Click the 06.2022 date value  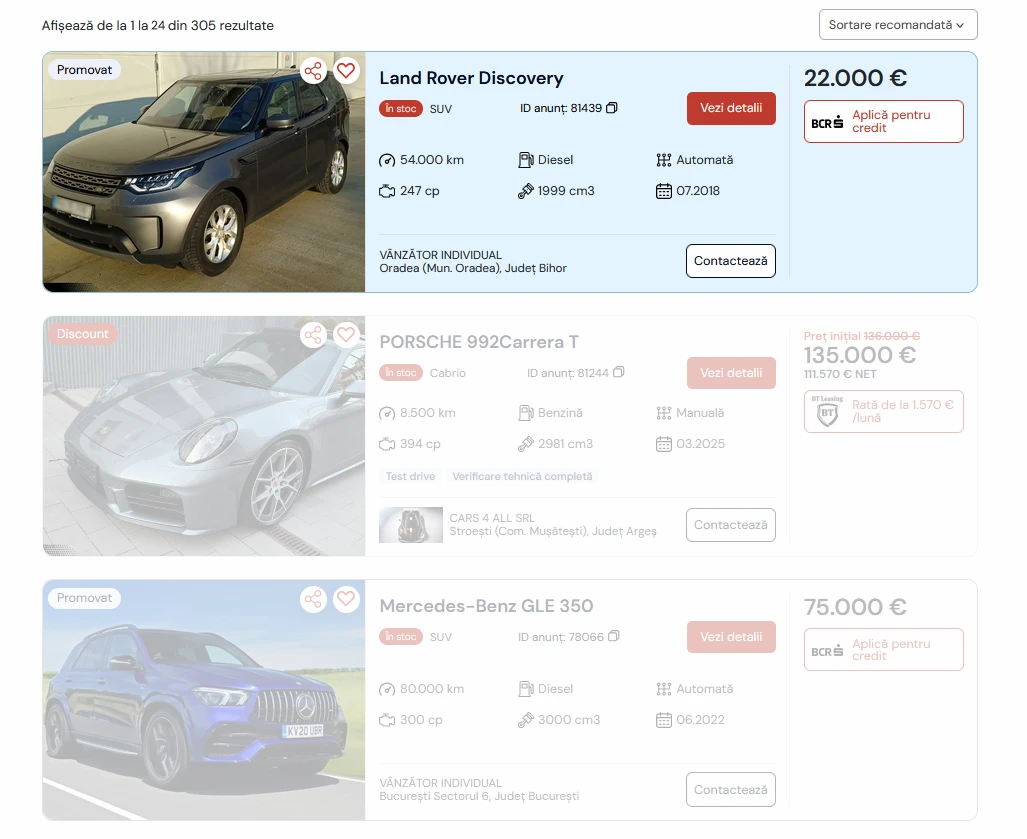click(x=700, y=720)
